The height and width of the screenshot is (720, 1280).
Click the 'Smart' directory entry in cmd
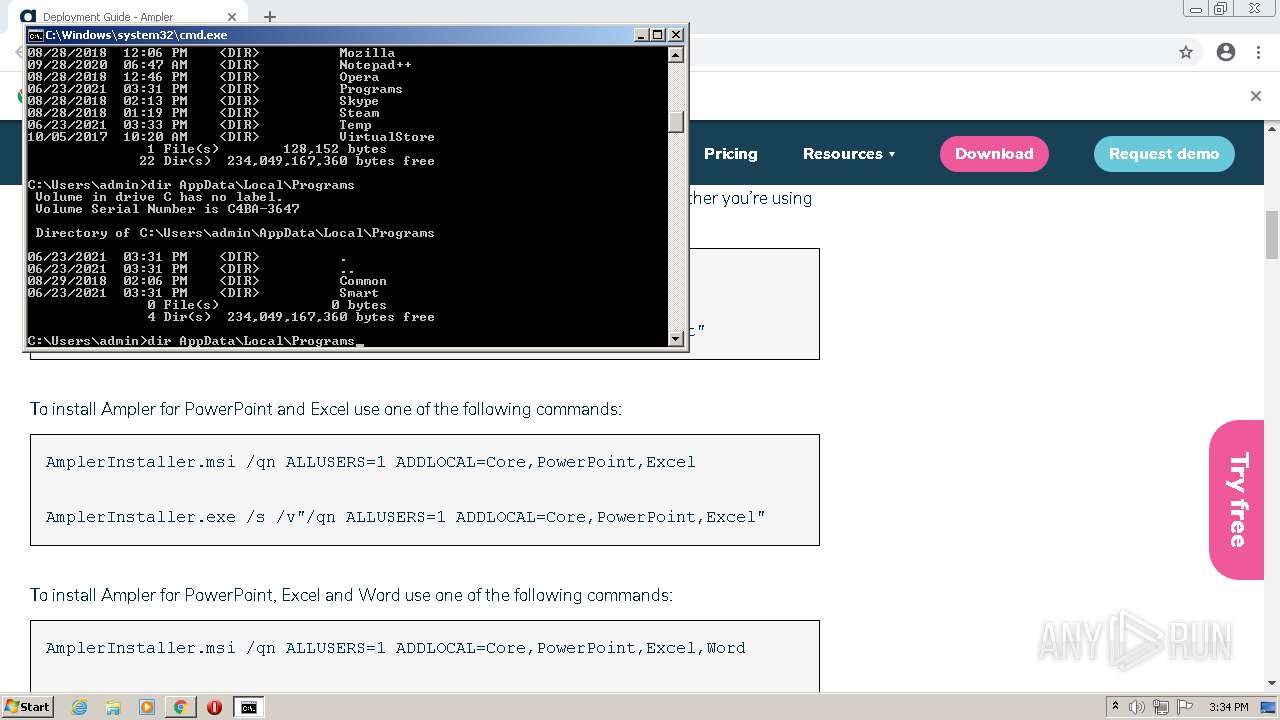click(x=203, y=293)
